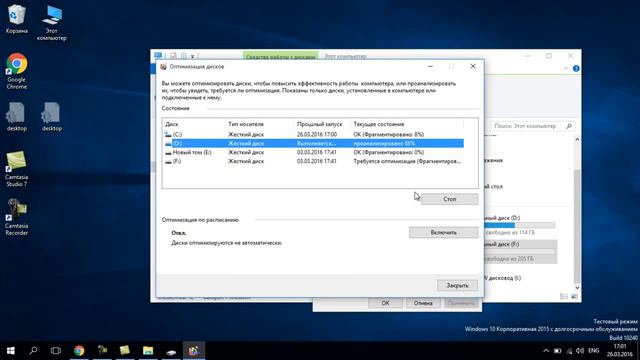Image resolution: width=640 pixels, height=360 pixels.
Task: Expand the Explorer ribbon chevron
Action: point(566,69)
